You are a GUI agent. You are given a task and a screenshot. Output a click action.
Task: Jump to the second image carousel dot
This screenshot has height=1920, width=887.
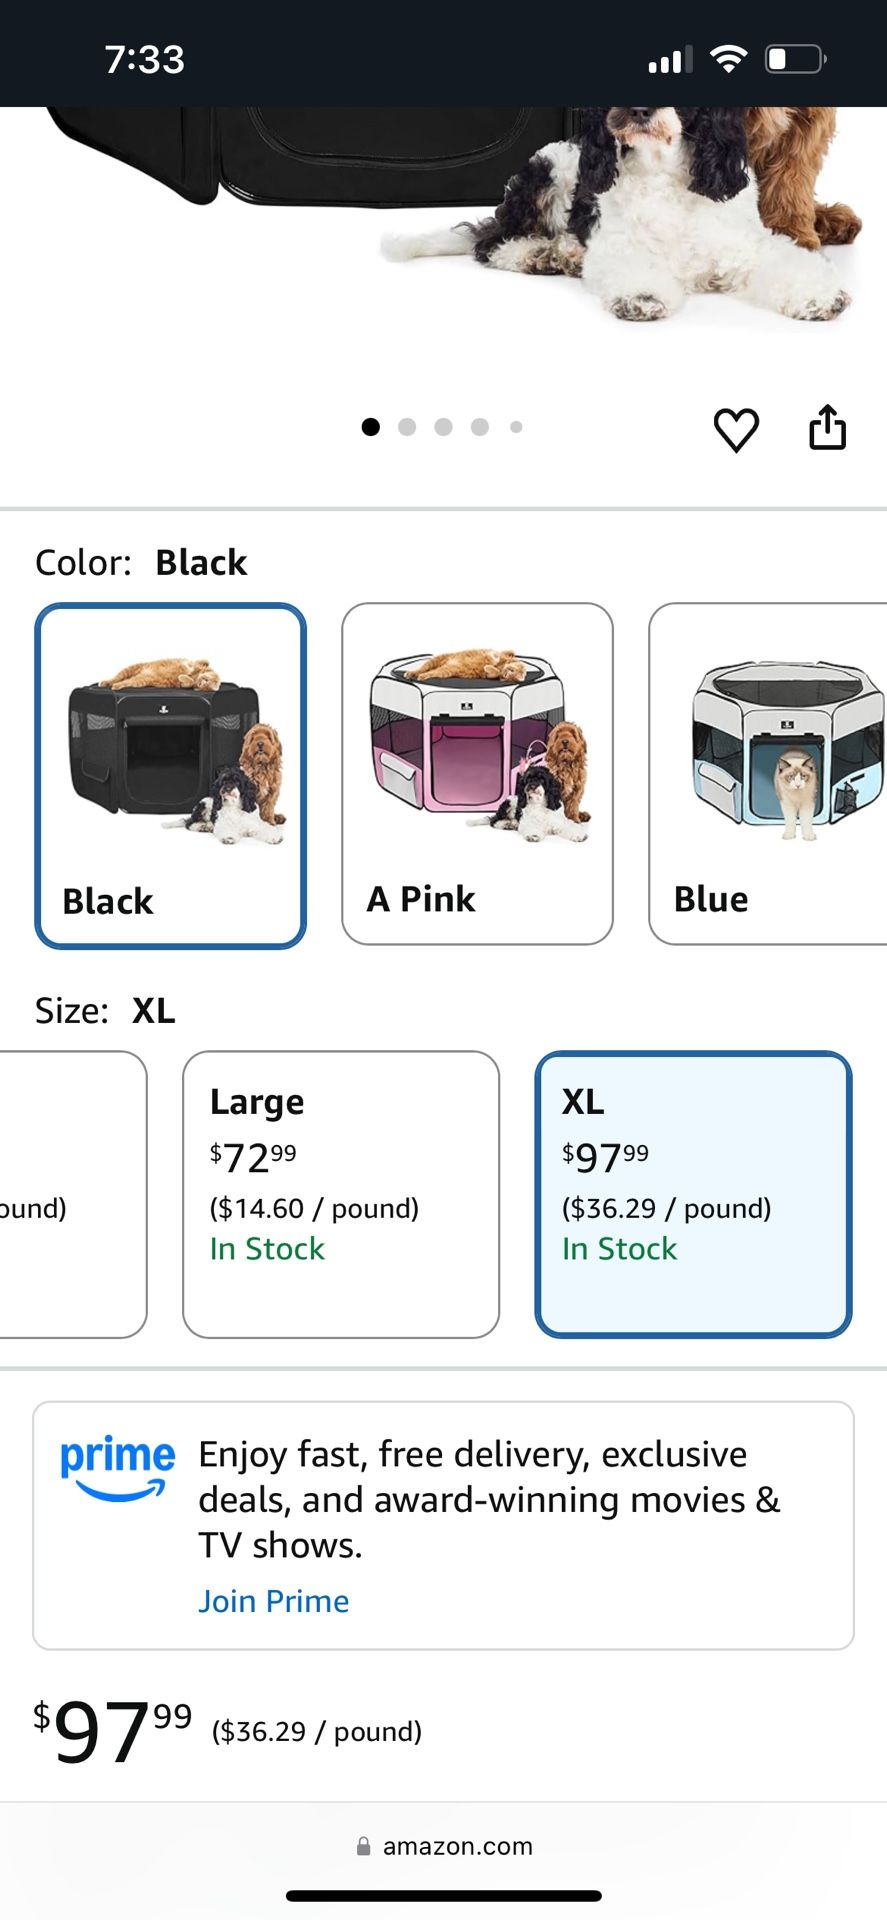(407, 427)
